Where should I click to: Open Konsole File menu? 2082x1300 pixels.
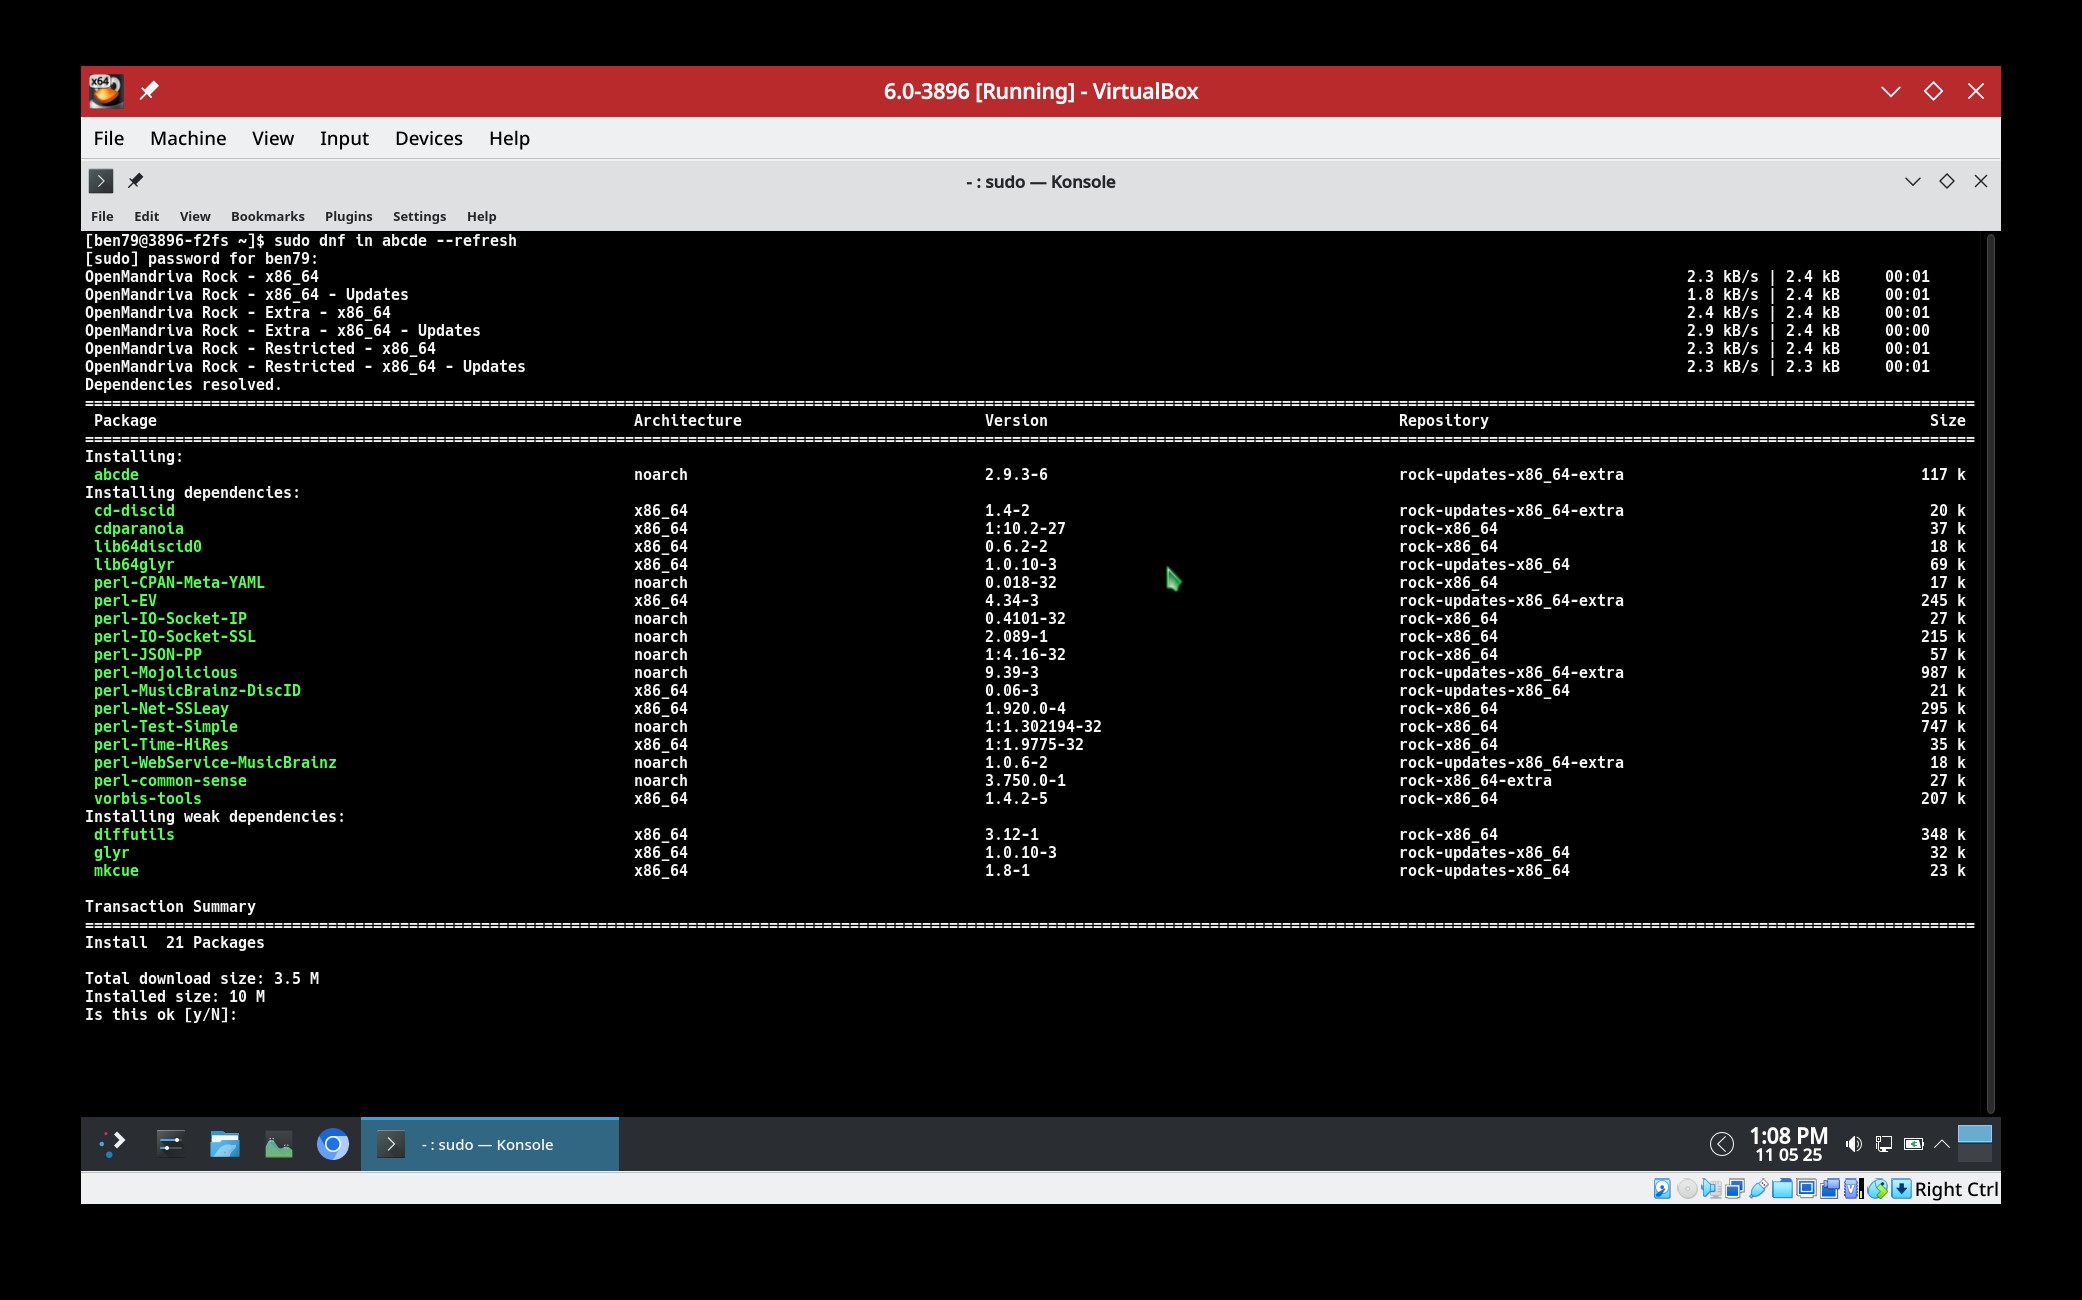coord(102,216)
